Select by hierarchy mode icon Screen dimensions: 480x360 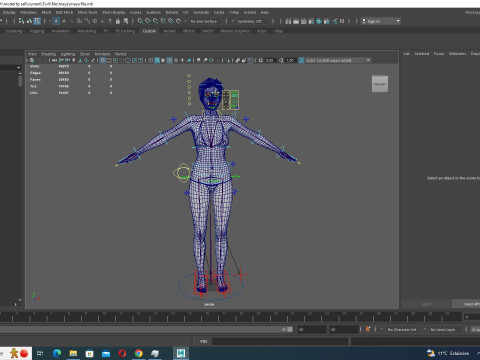(x=21, y=21)
